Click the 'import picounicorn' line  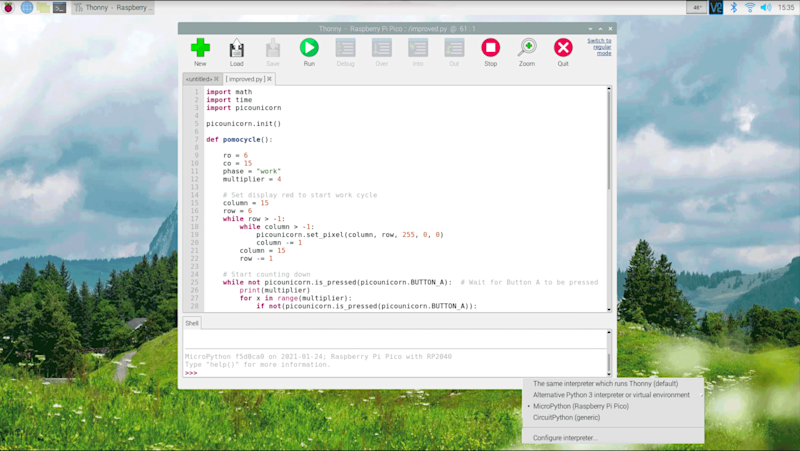pos(243,108)
